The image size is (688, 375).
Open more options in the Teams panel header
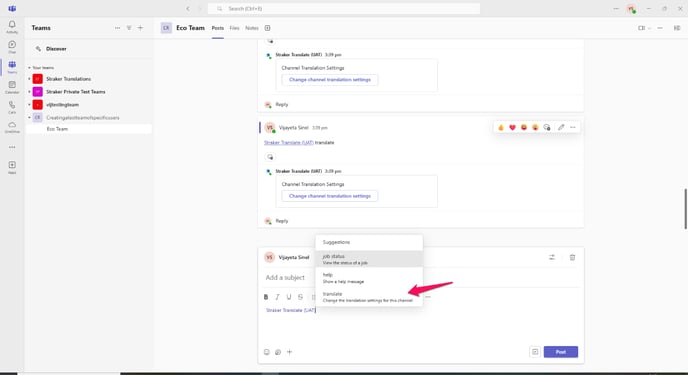[118, 28]
